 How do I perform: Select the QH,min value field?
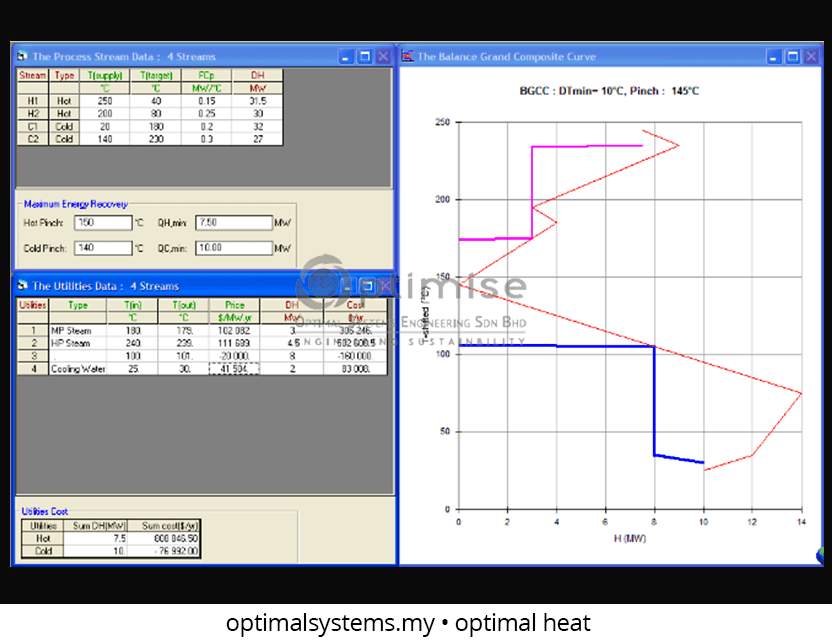click(233, 223)
